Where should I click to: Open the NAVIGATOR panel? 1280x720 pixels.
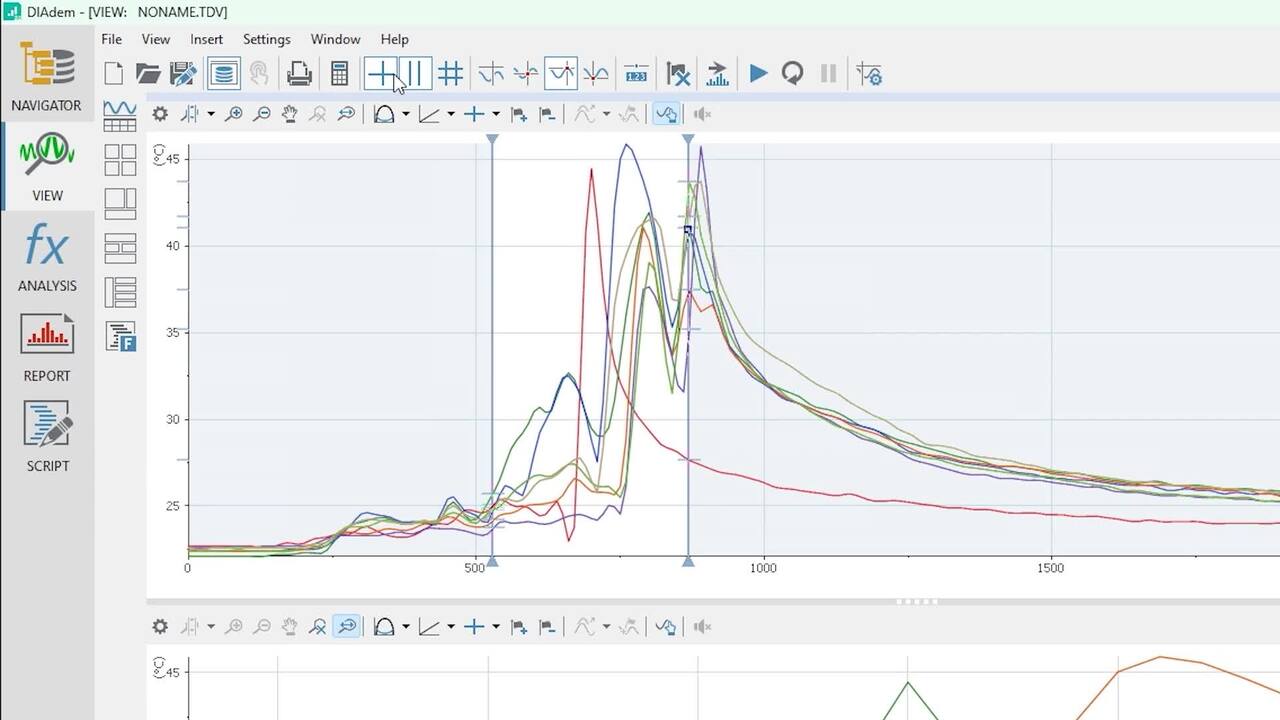(47, 75)
